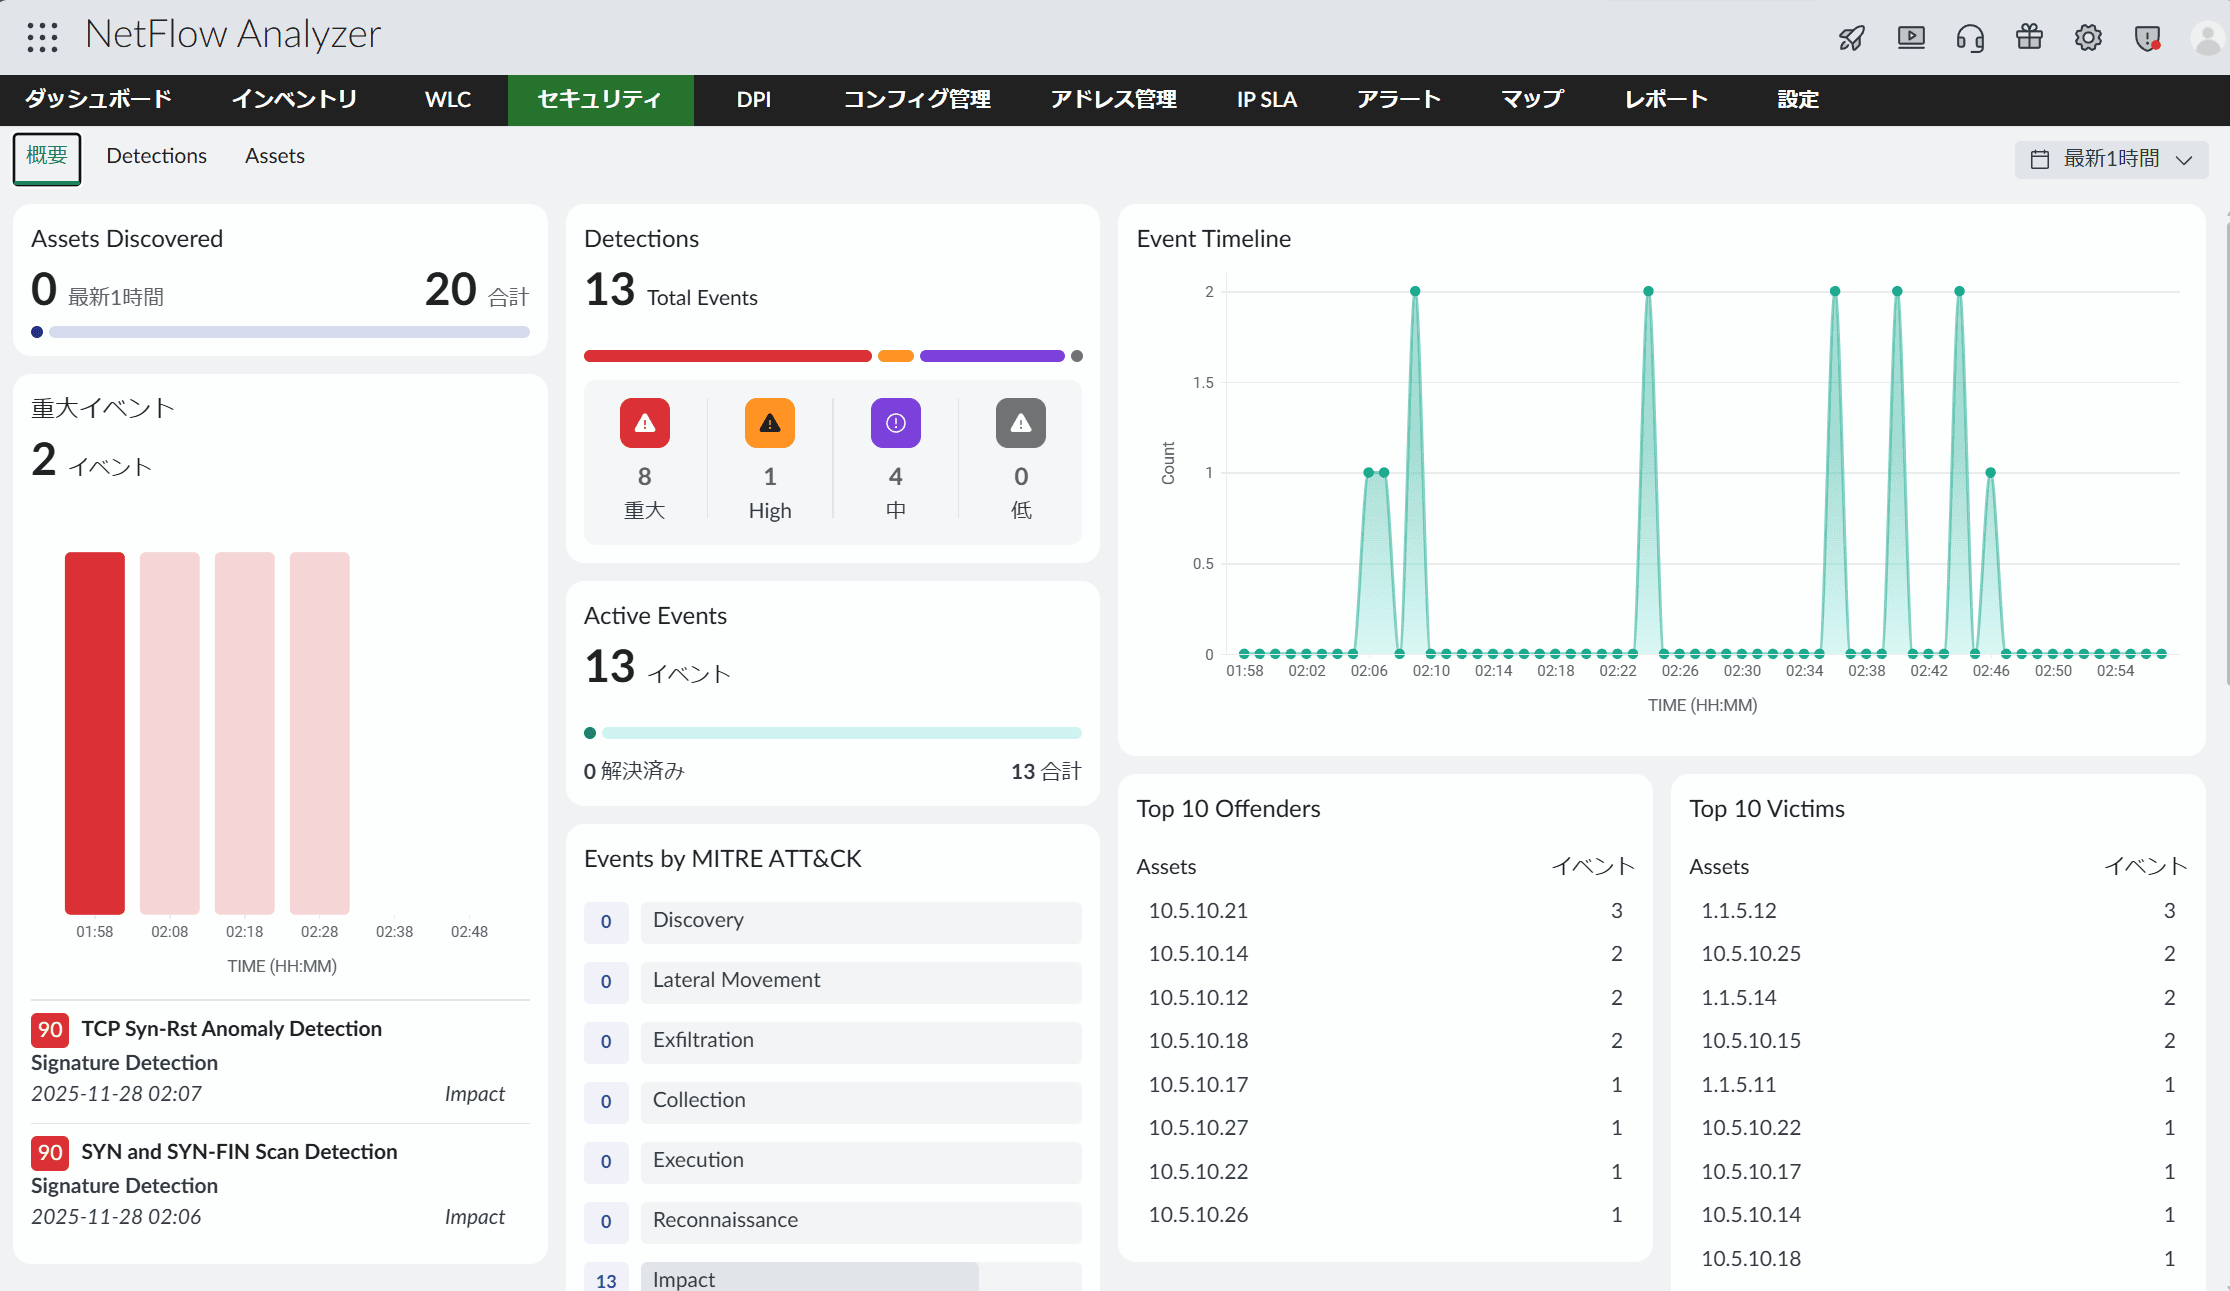Open the DPI menu
Viewport: 2230px width, 1291px height.
pyautogui.click(x=754, y=100)
